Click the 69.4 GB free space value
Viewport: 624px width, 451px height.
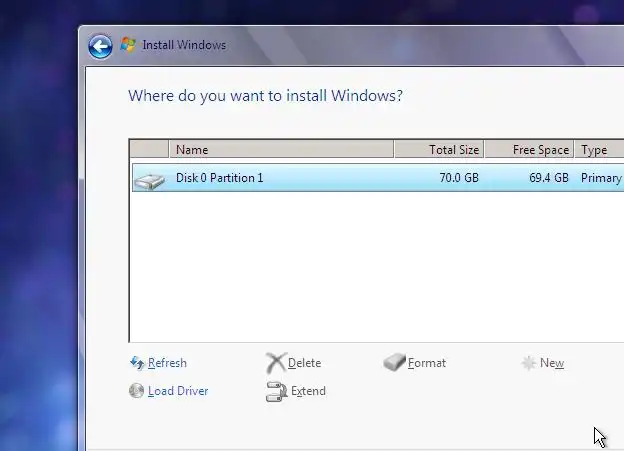click(549, 178)
